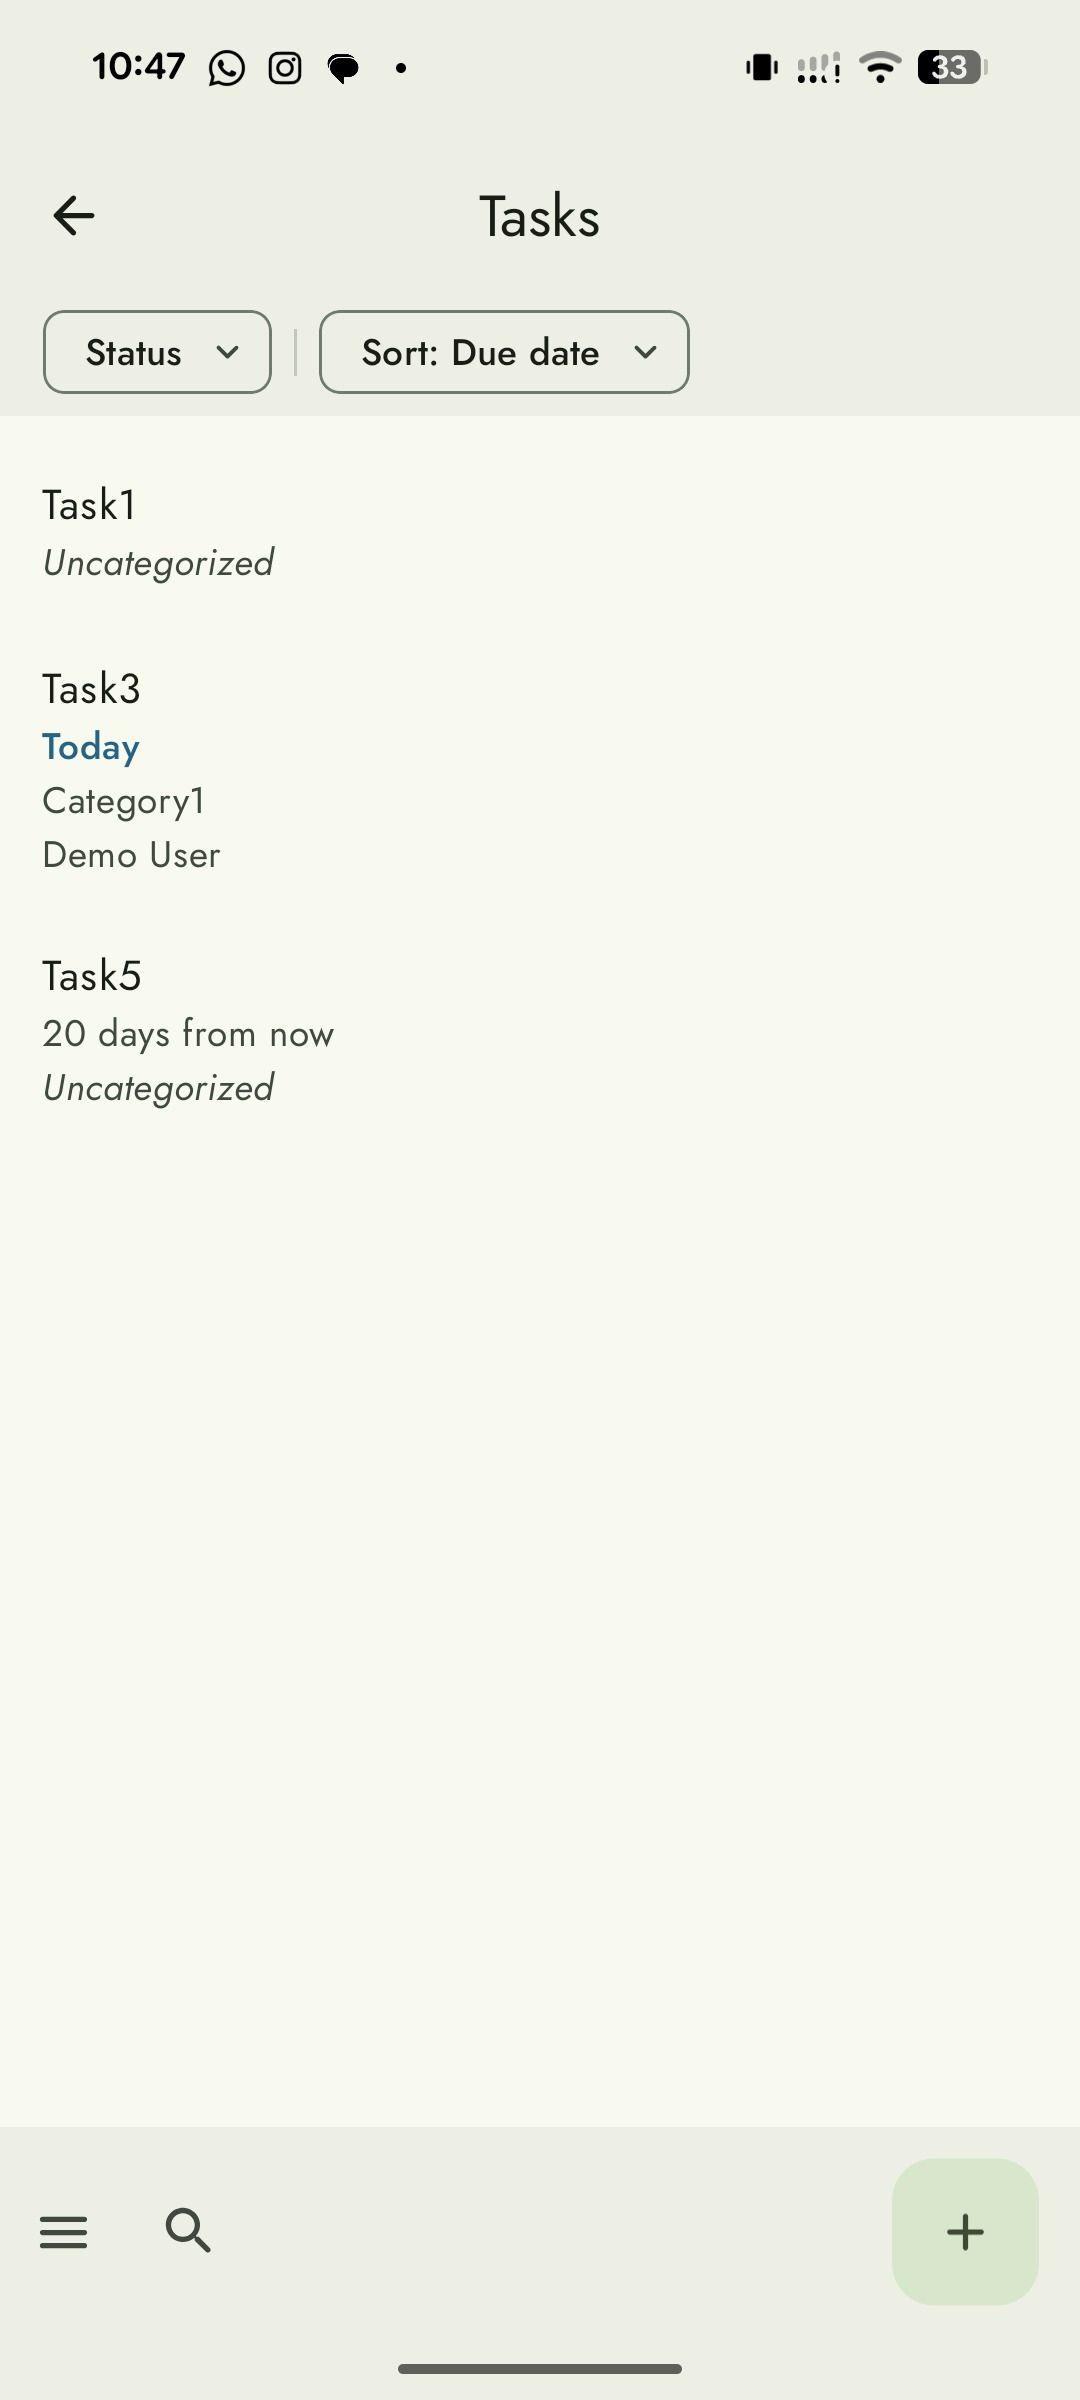Tap the Tasks screen title
The width and height of the screenshot is (1080, 2400).
click(539, 214)
